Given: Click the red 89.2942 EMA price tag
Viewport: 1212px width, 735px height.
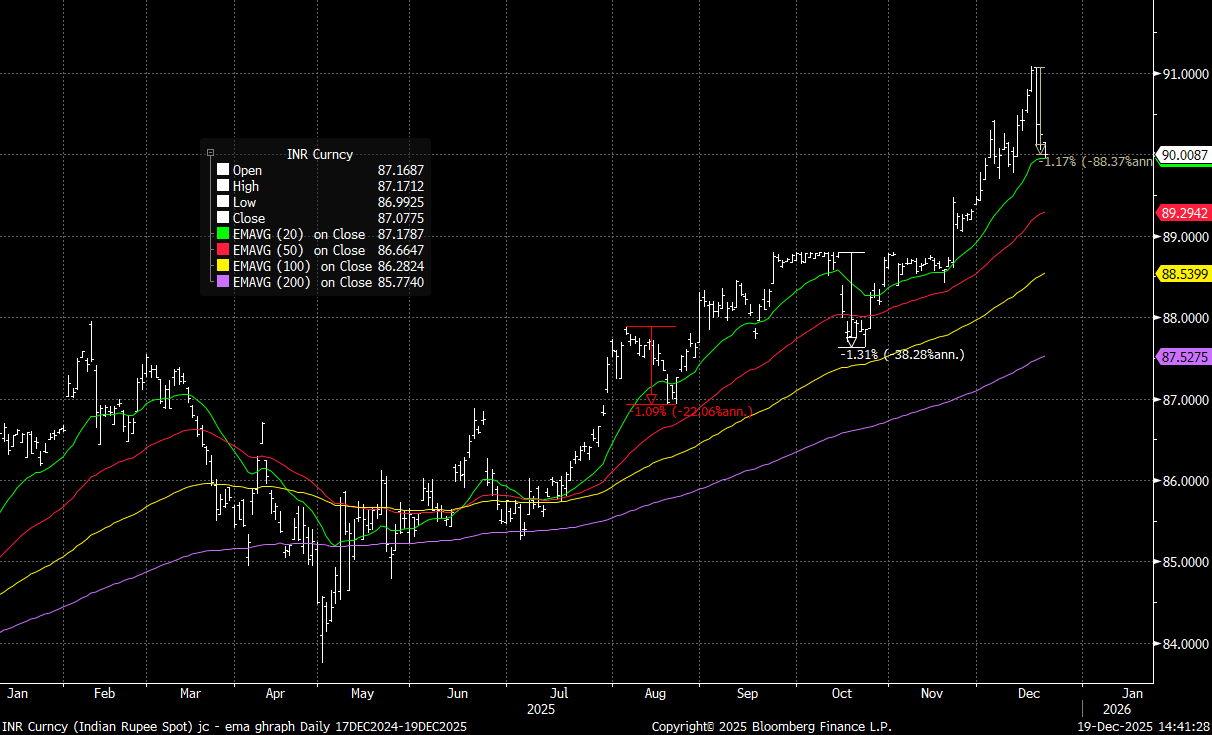Looking at the screenshot, I should [1184, 213].
